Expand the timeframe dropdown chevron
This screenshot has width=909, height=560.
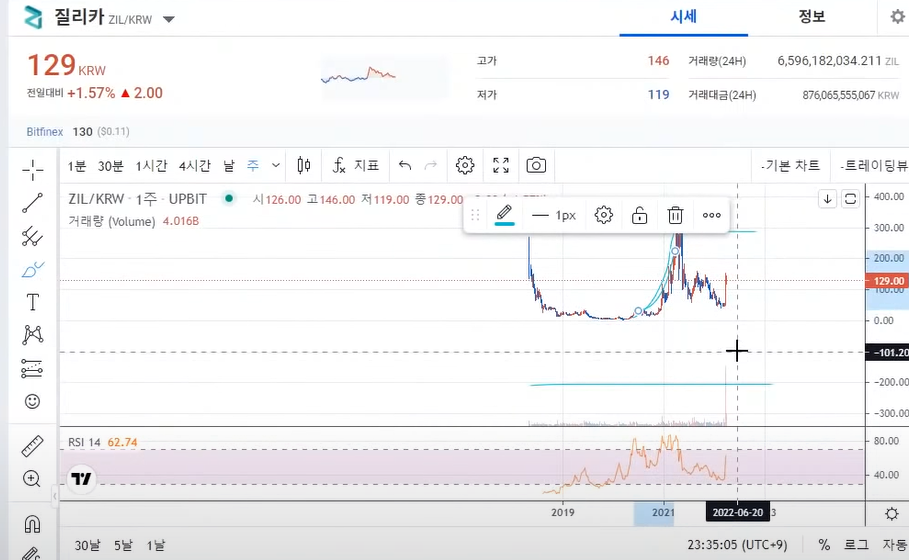276,166
